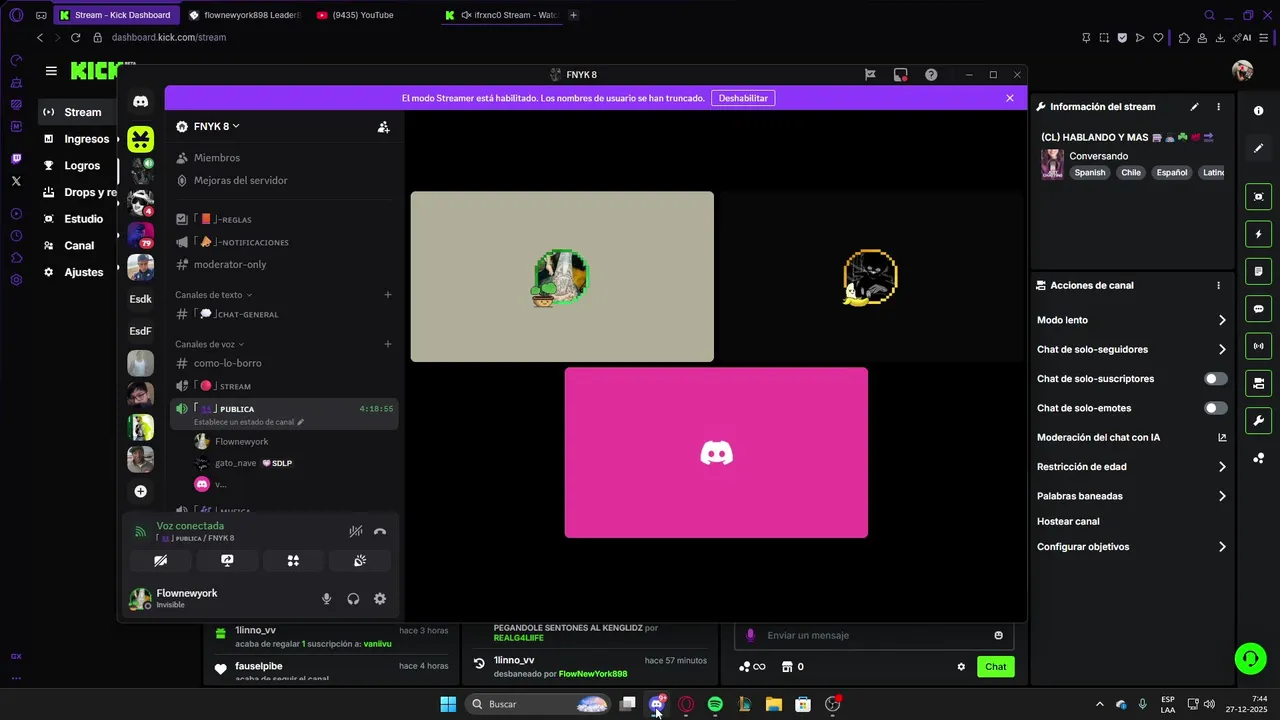Click info icon in Kick right rail
This screenshot has width=1280, height=720.
click(x=1259, y=111)
